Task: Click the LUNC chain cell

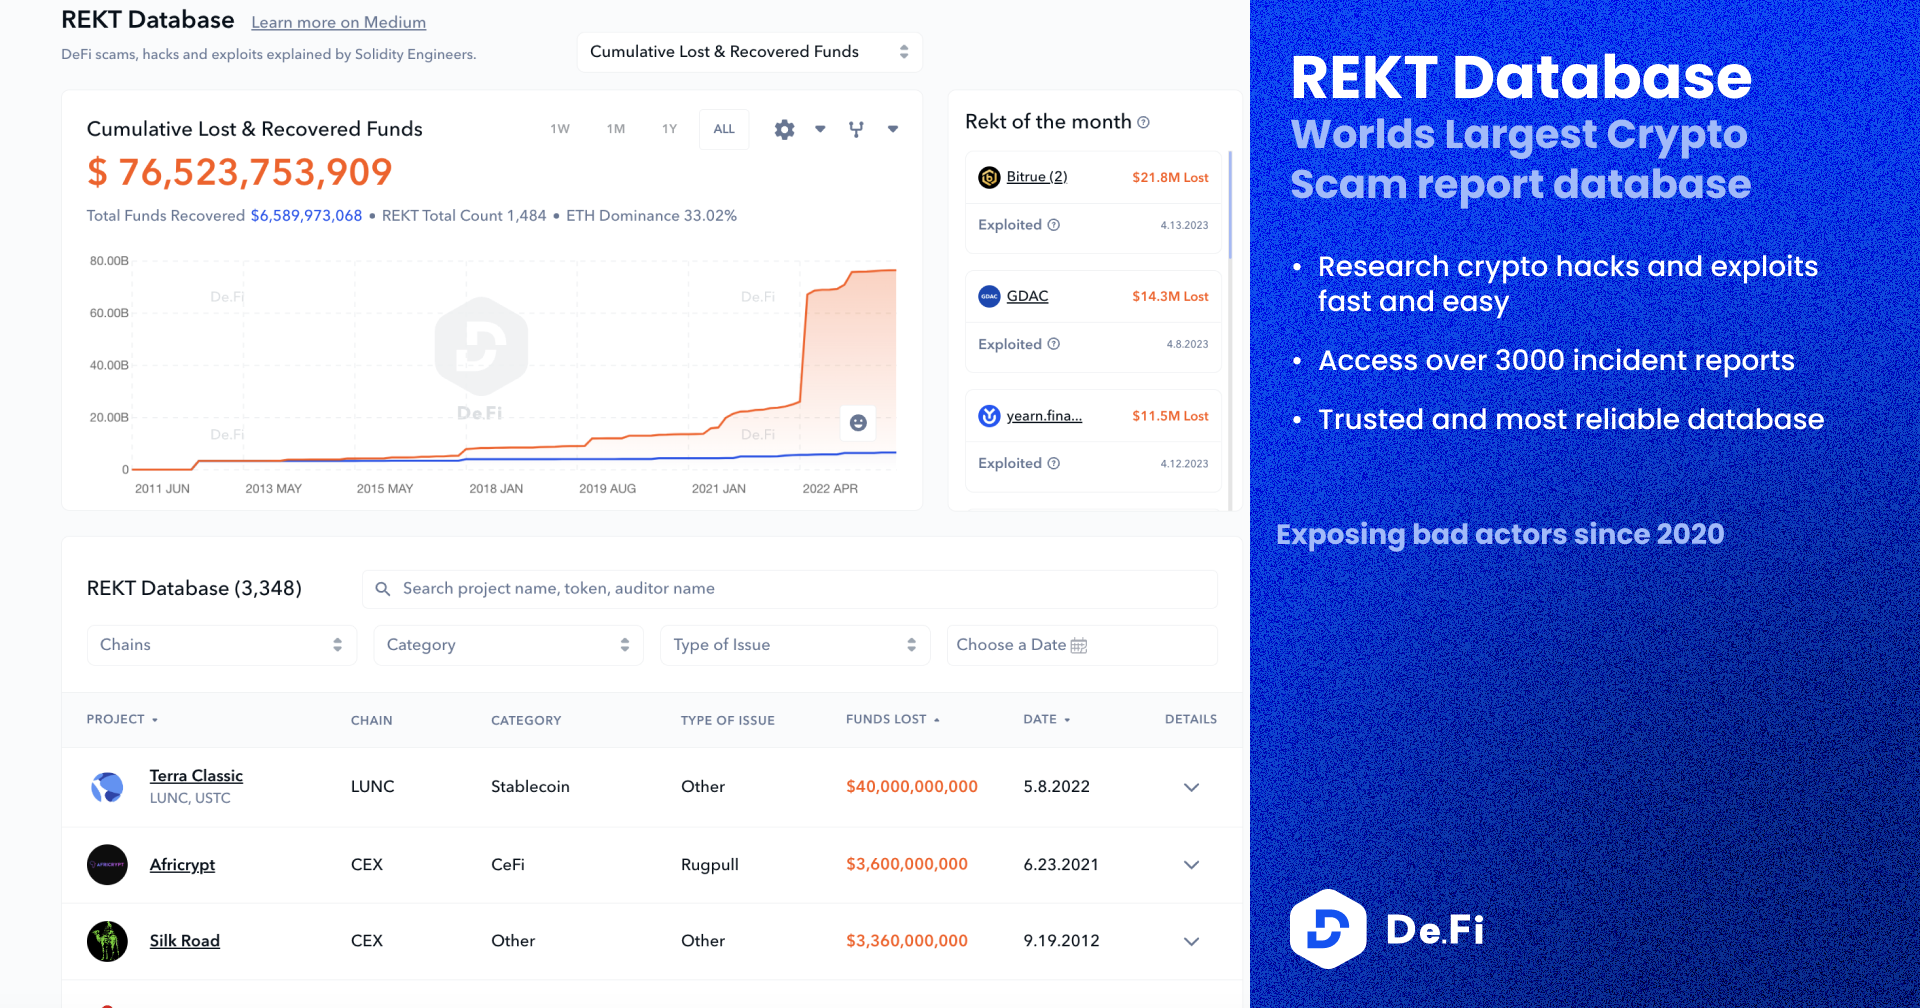Action: [372, 787]
